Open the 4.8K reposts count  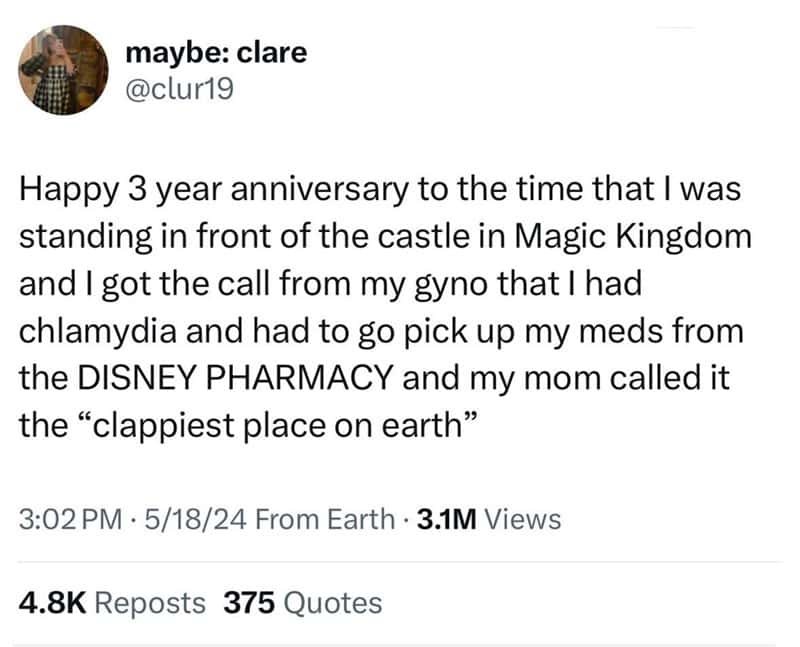[x=53, y=603]
